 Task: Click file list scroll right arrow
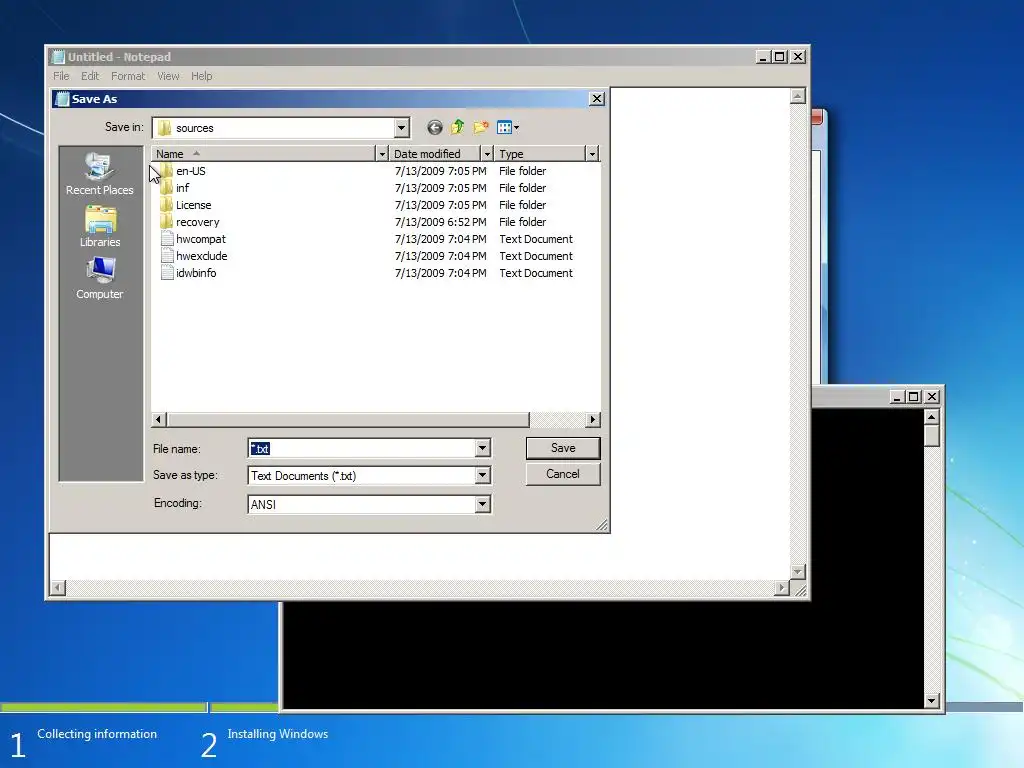[592, 419]
